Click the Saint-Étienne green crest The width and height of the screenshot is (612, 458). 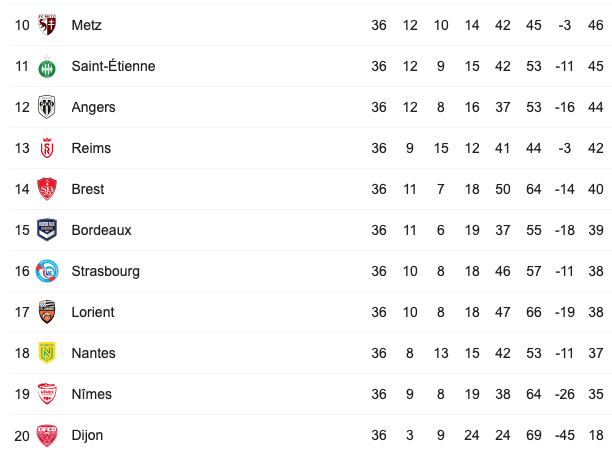(x=47, y=67)
